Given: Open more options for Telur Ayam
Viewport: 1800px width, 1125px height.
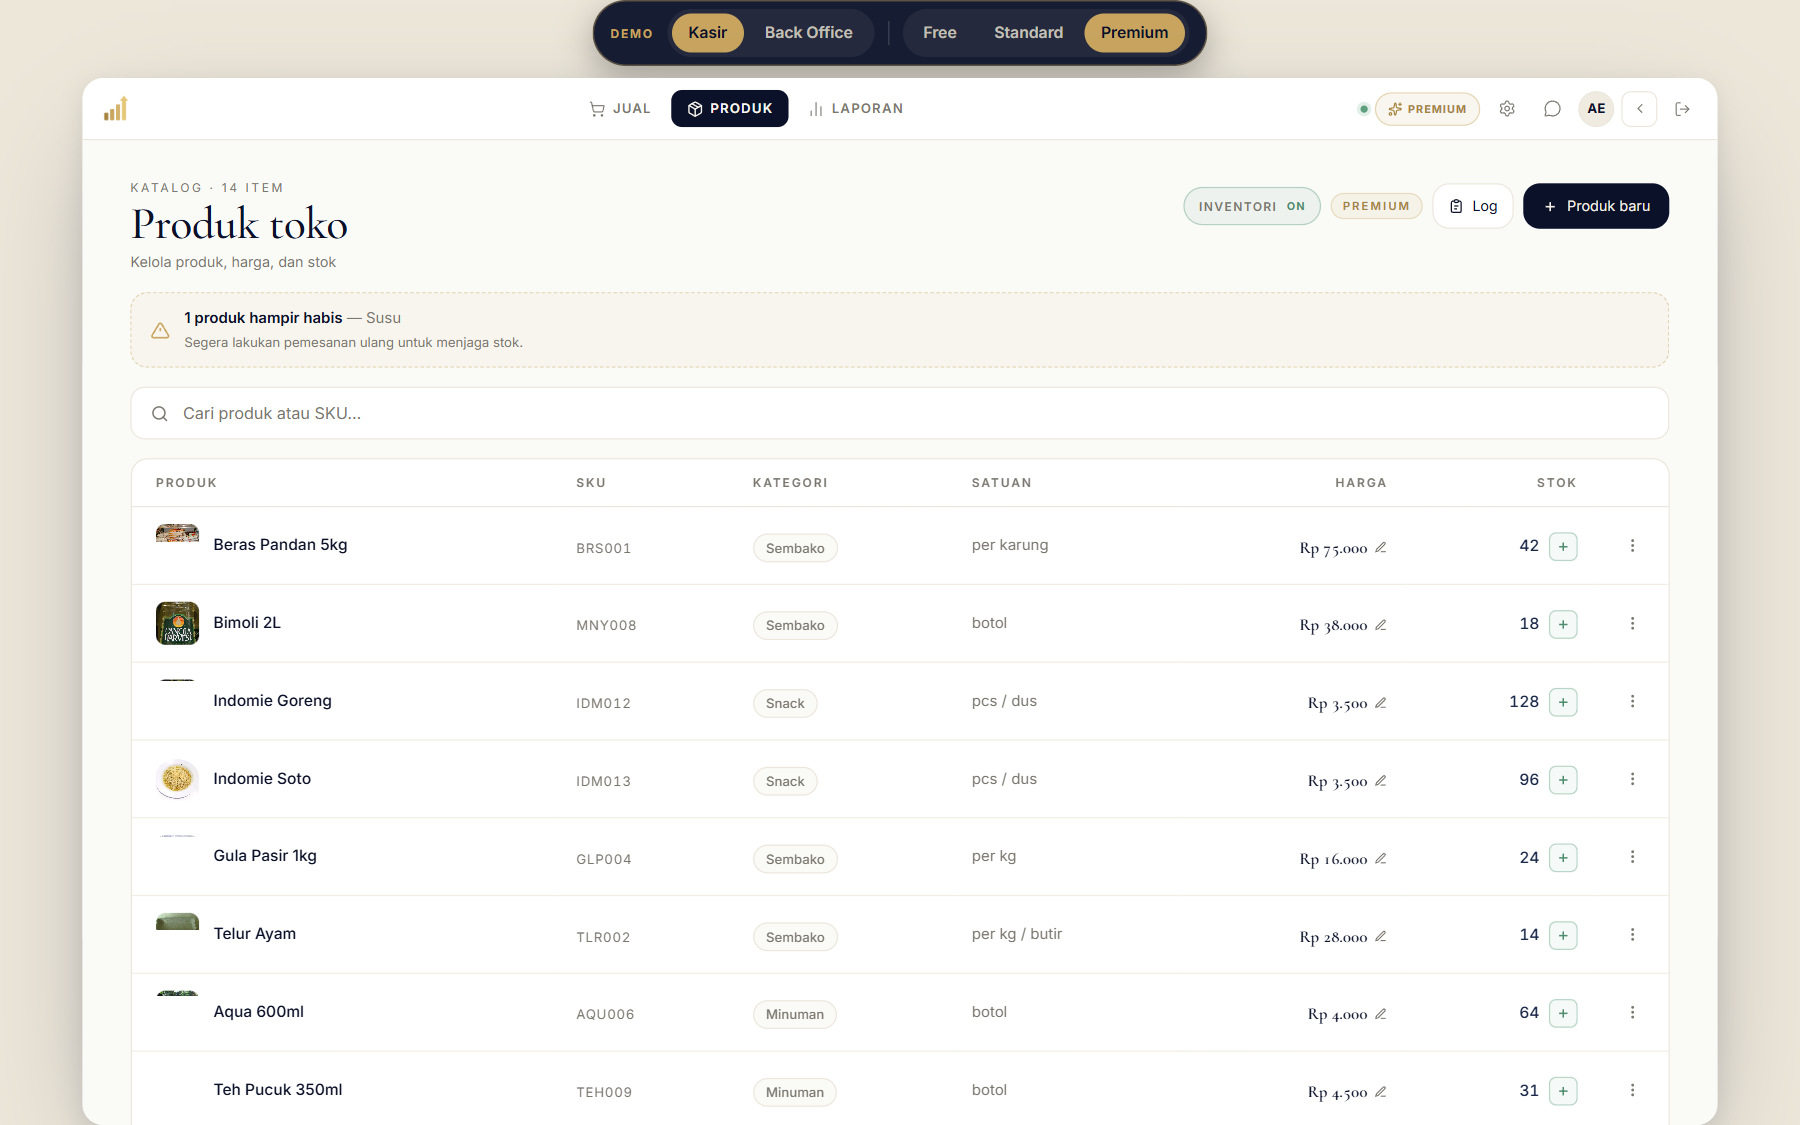Looking at the screenshot, I should pyautogui.click(x=1632, y=935).
